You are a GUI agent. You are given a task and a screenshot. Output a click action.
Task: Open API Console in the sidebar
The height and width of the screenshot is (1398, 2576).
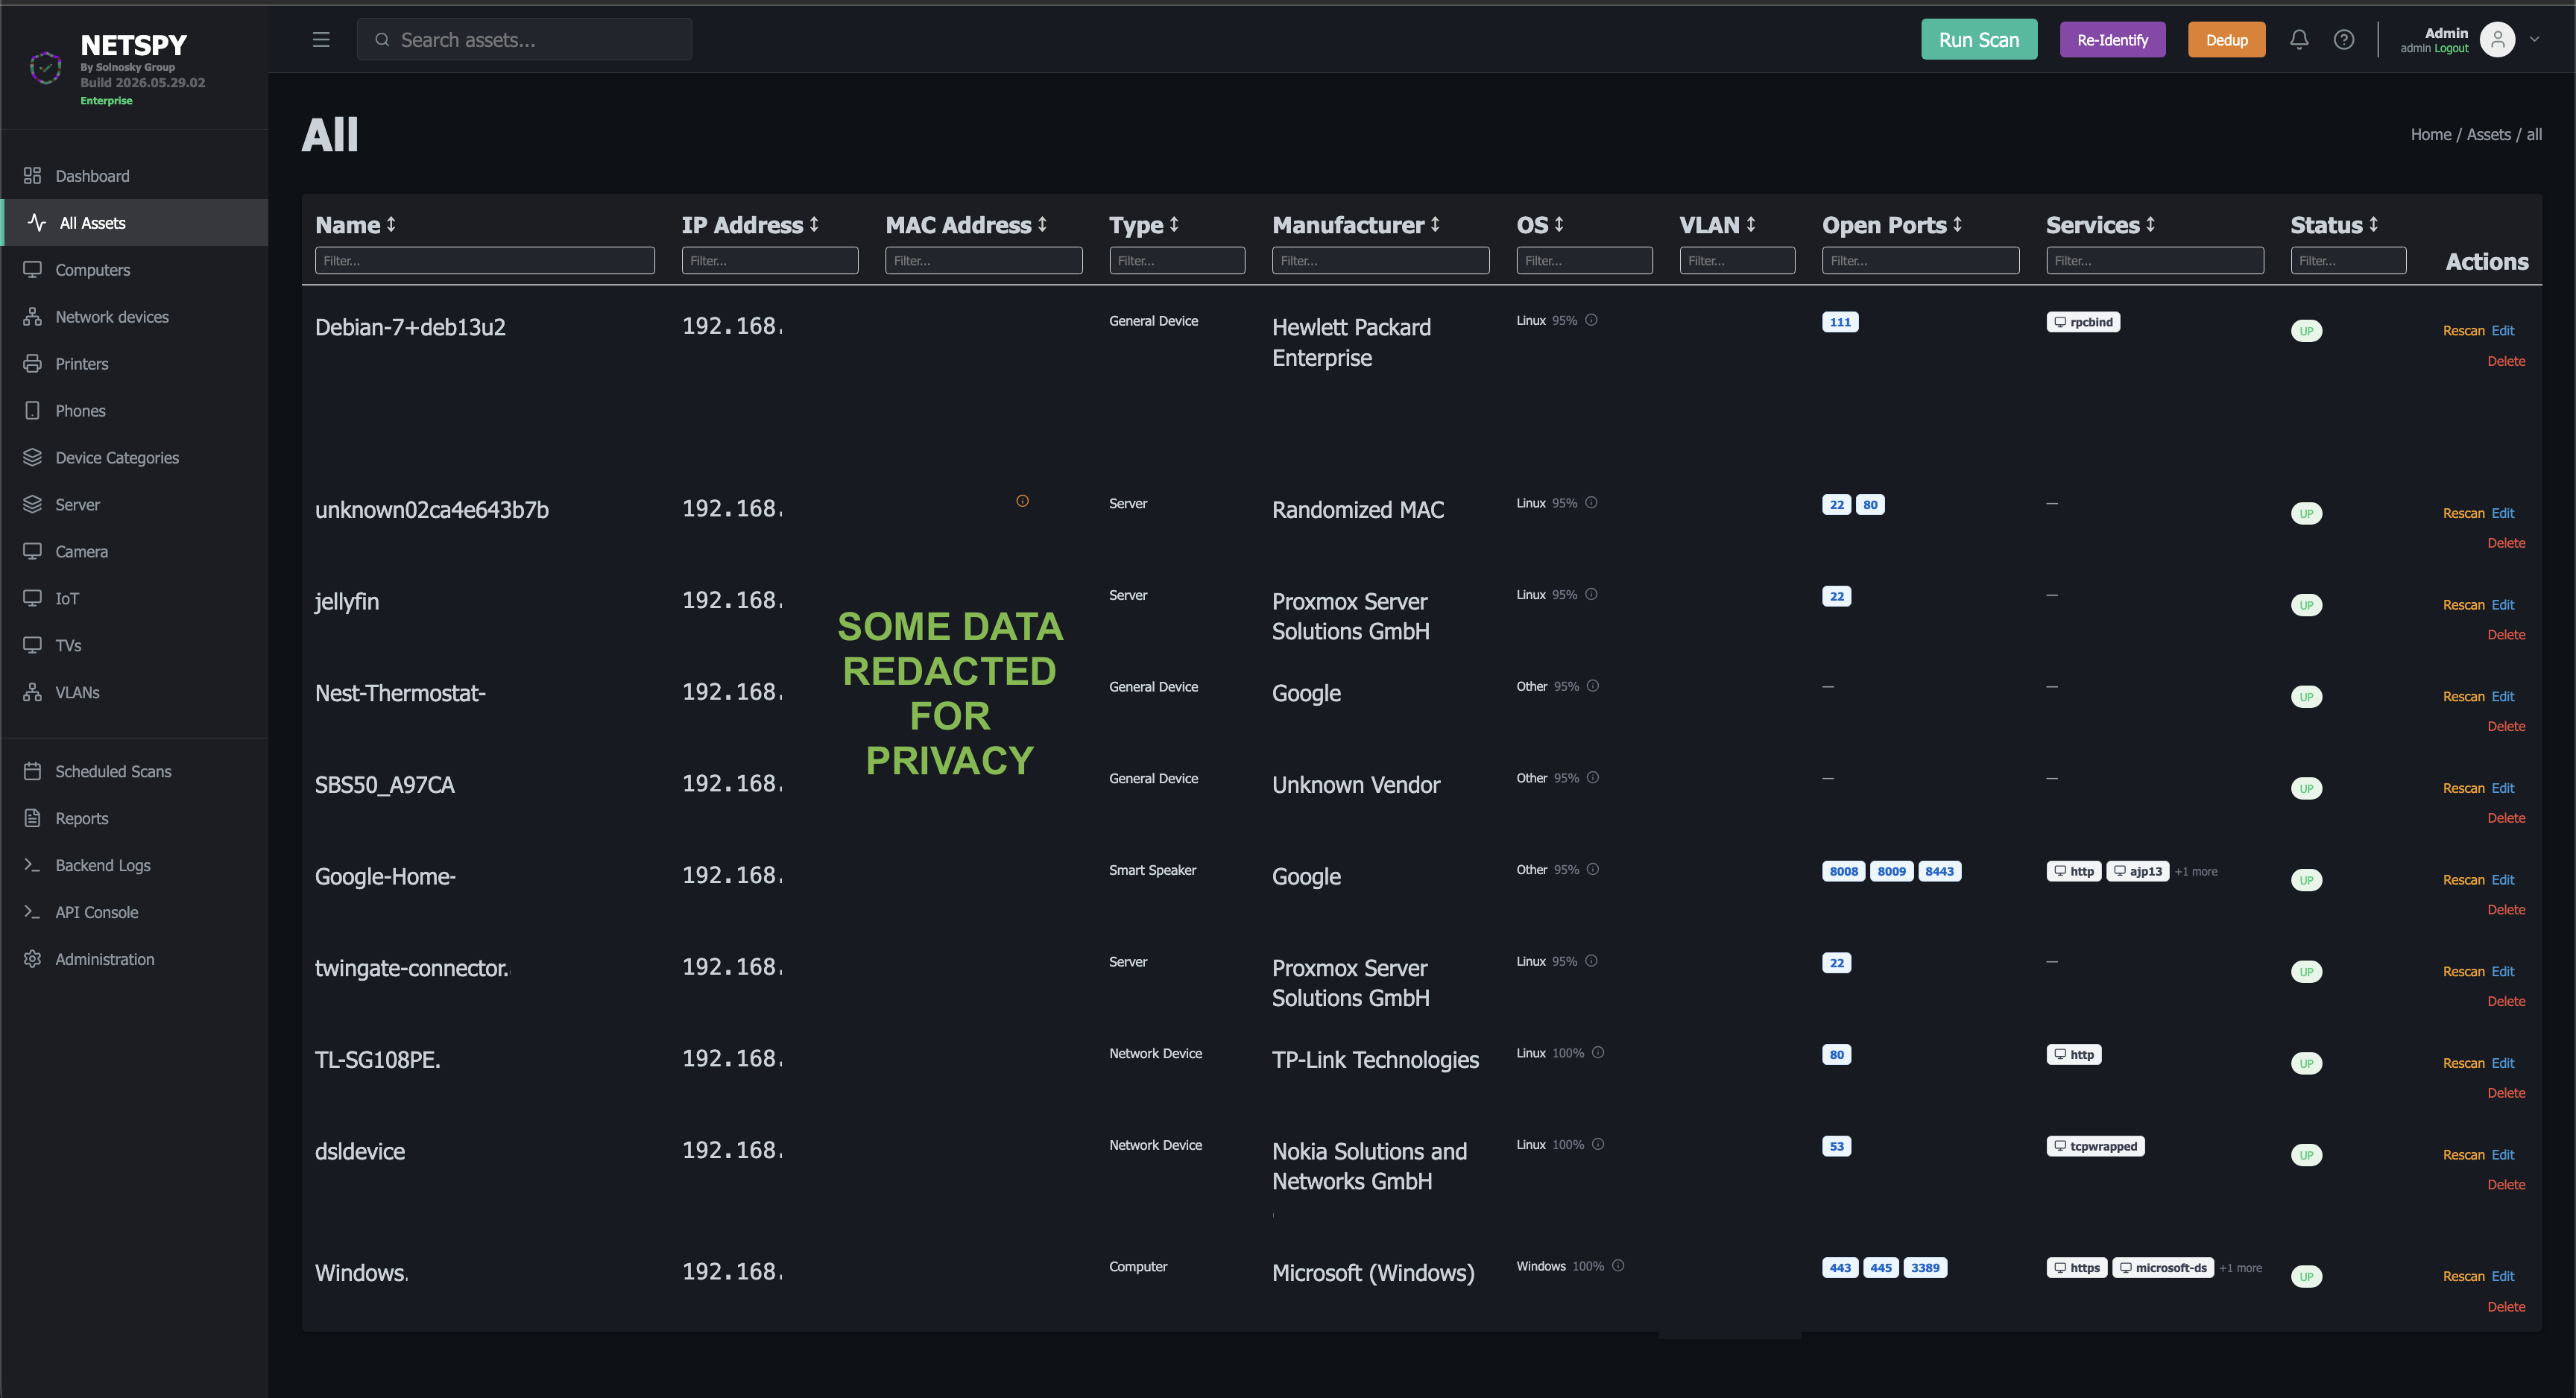(135, 913)
